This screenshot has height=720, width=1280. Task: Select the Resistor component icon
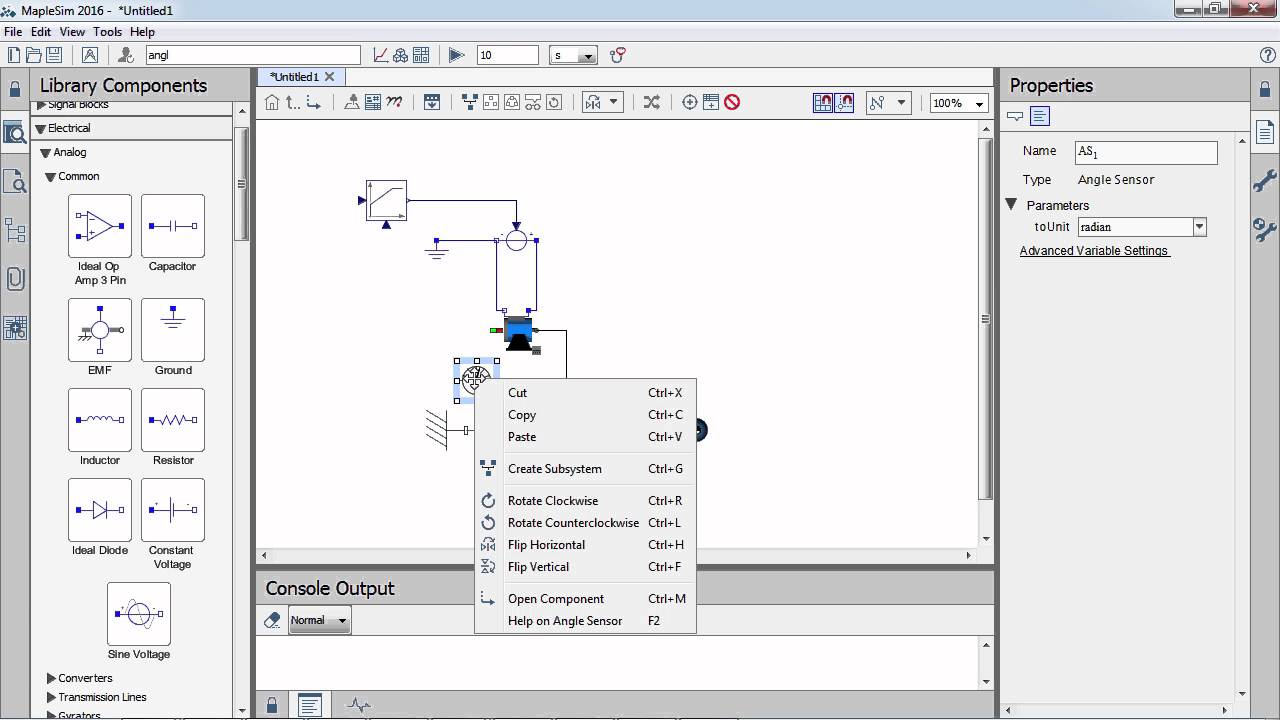173,420
